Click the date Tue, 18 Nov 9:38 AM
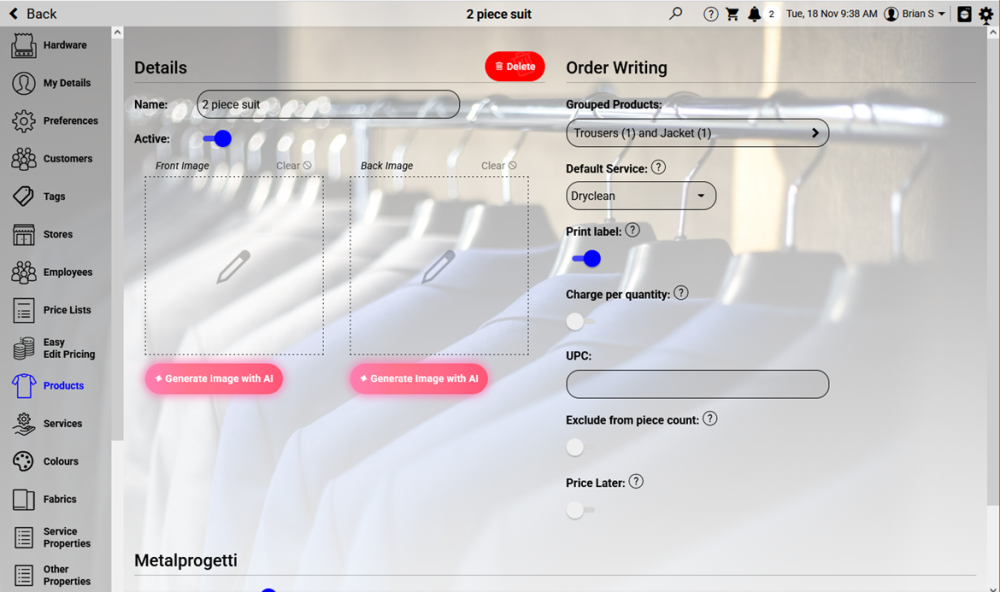The image size is (1000, 592). [x=832, y=14]
